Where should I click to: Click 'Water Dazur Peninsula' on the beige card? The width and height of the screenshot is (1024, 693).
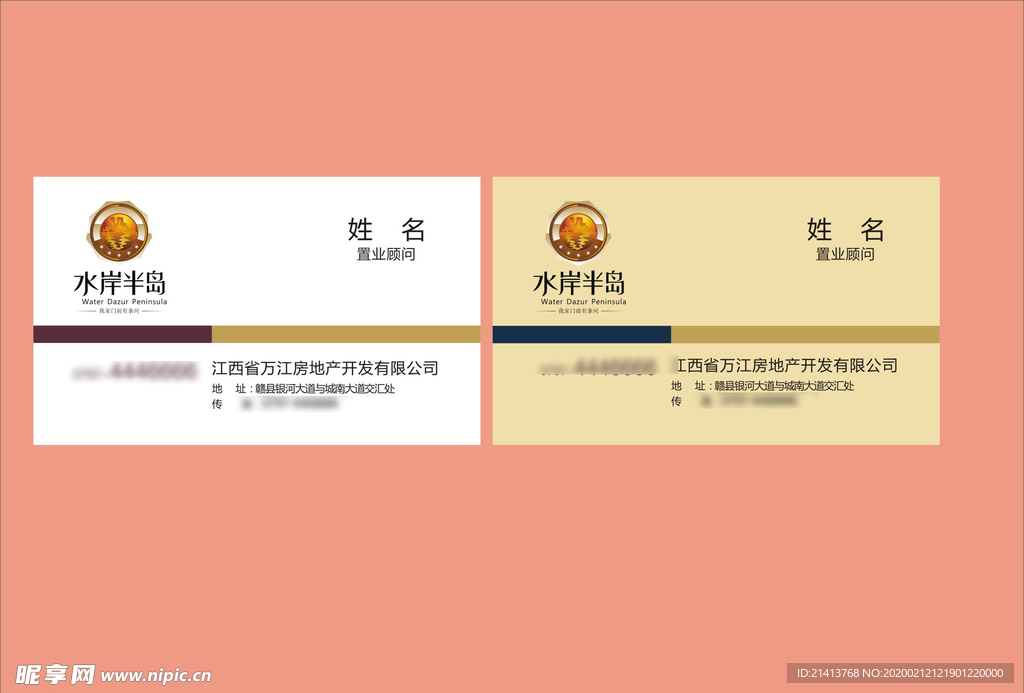click(x=583, y=302)
